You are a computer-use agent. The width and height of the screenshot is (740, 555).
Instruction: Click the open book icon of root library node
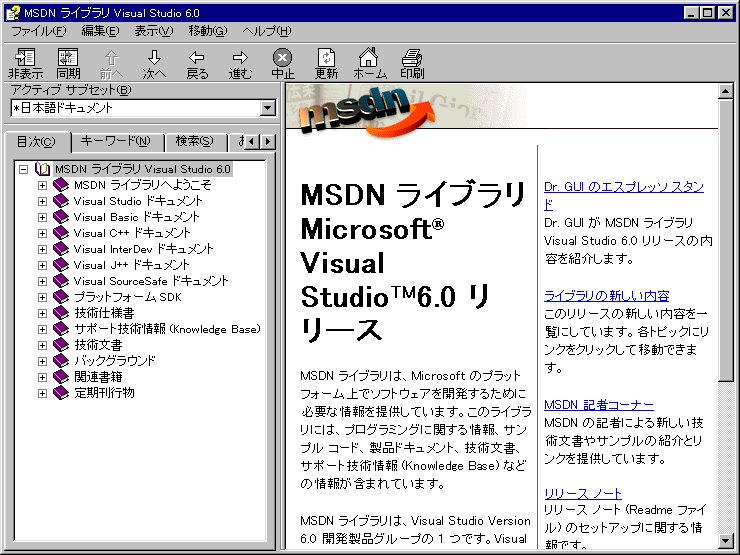(x=42, y=169)
